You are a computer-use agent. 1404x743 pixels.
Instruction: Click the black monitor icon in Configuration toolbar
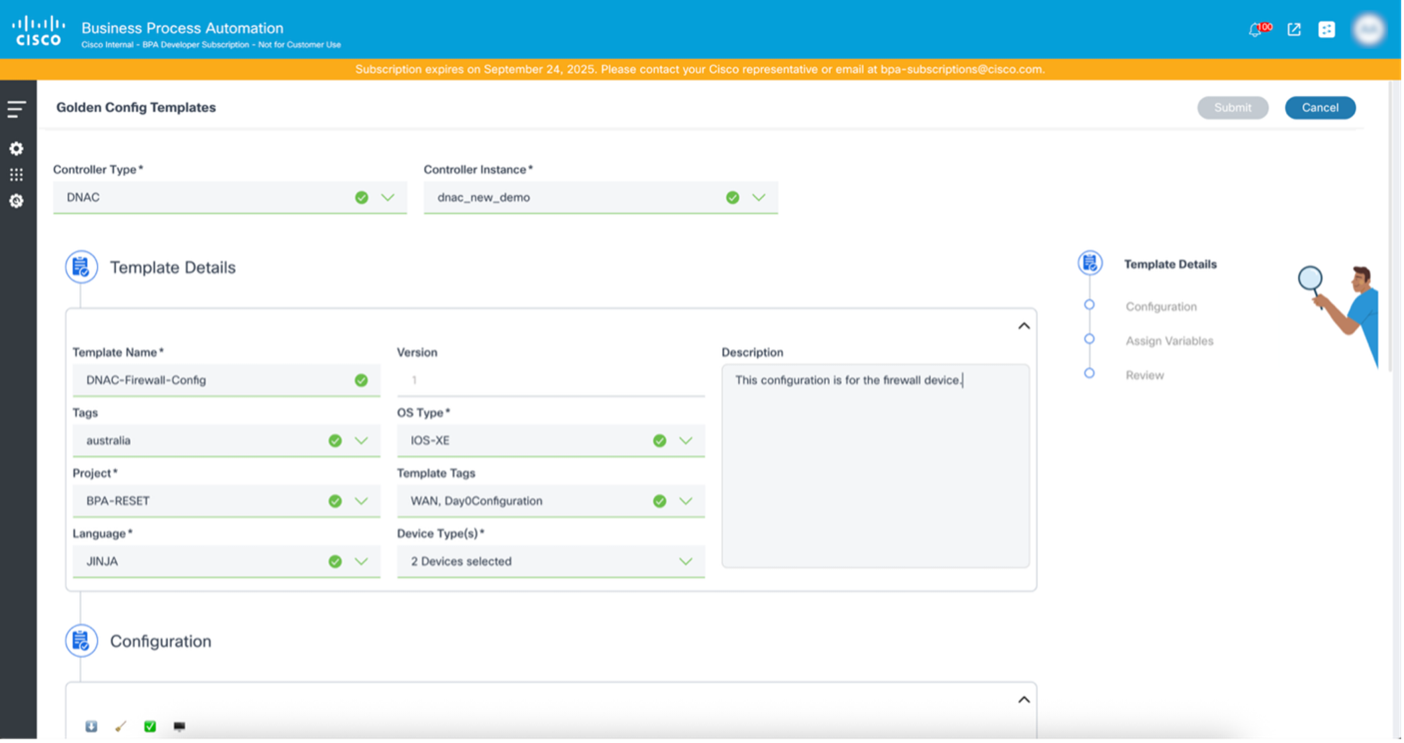pyautogui.click(x=179, y=727)
